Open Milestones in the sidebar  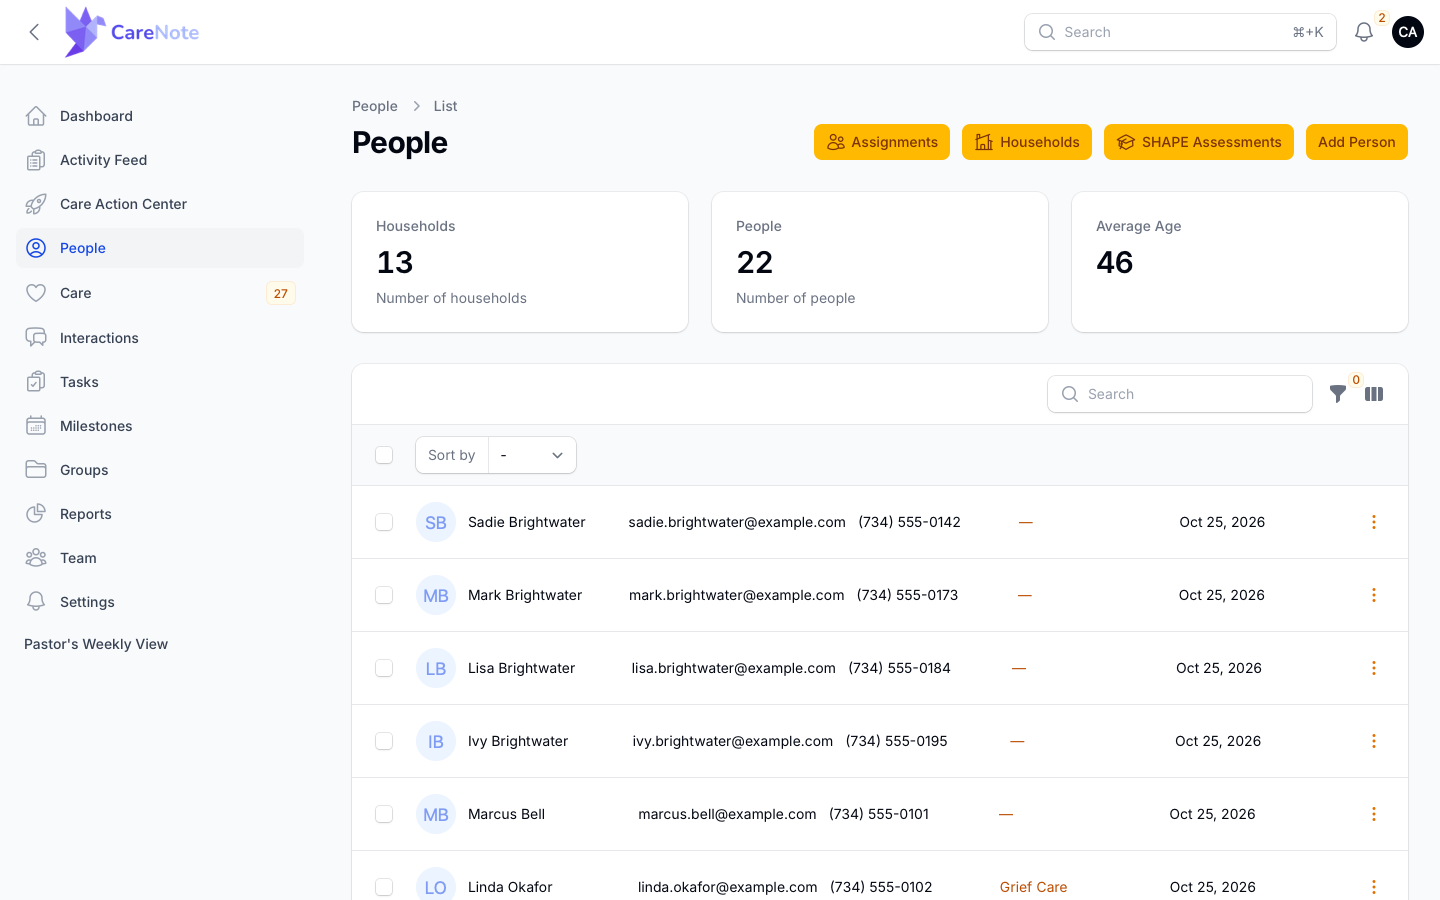point(160,426)
